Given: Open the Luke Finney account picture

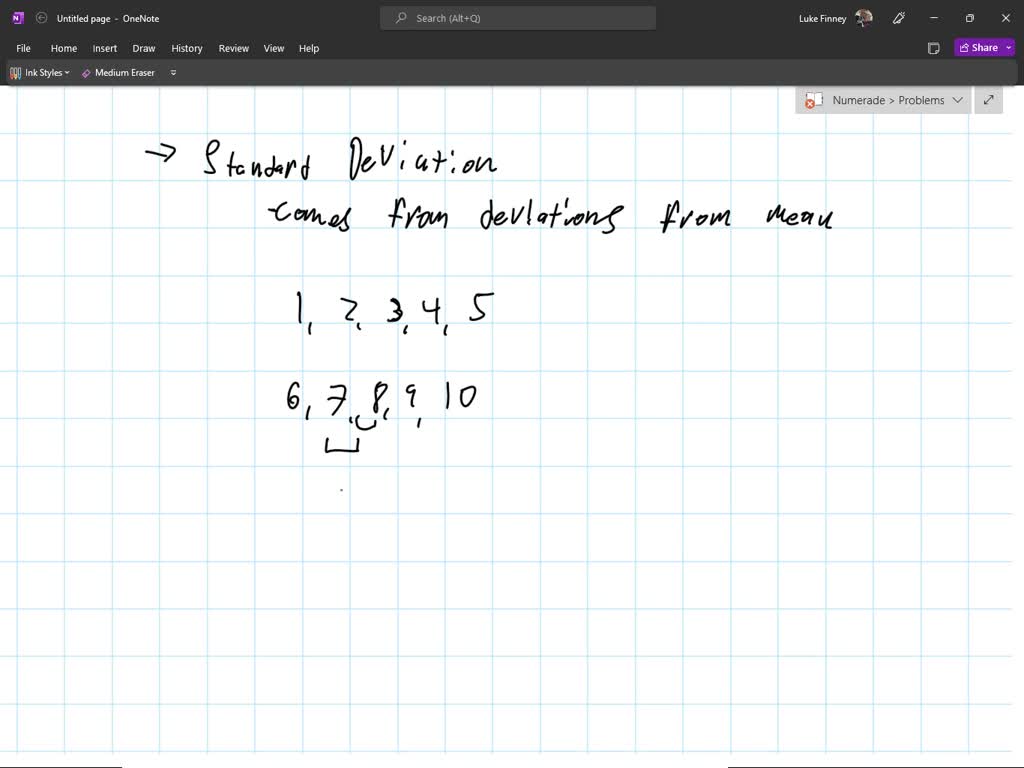Looking at the screenshot, I should tap(862, 17).
